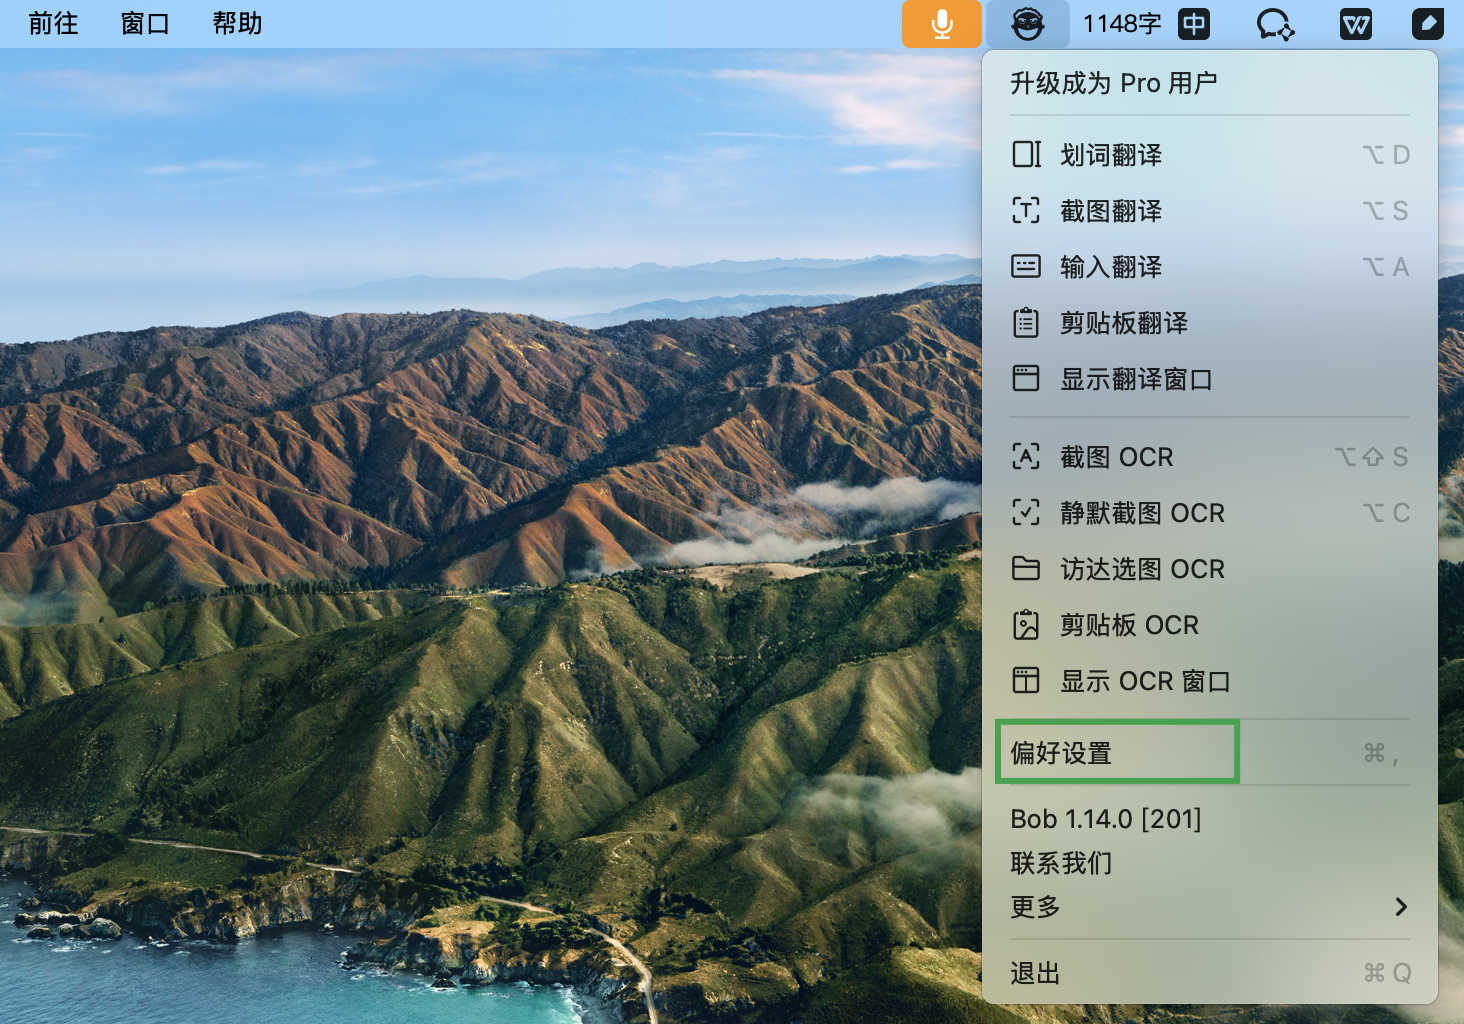Open the WPS menu bar icon
Viewport: 1464px width, 1024px height.
point(1356,23)
